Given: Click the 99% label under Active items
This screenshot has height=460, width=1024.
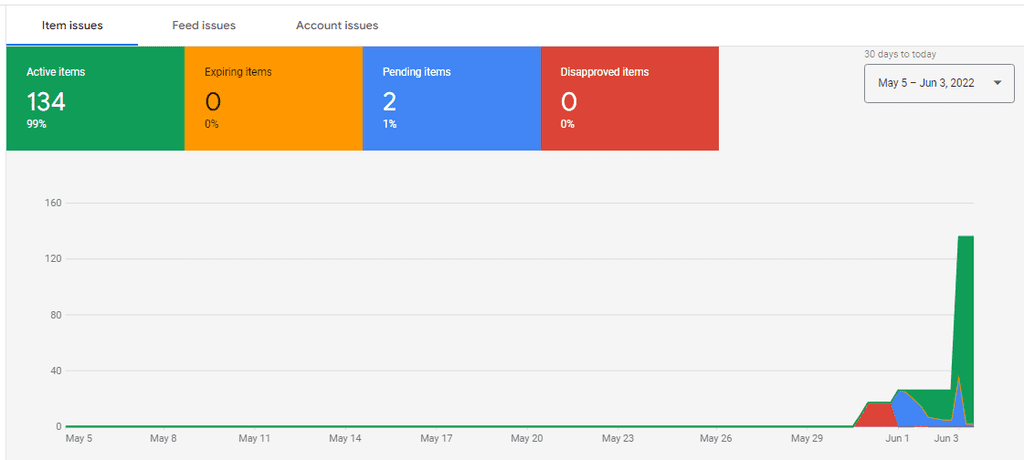Looking at the screenshot, I should coord(36,124).
